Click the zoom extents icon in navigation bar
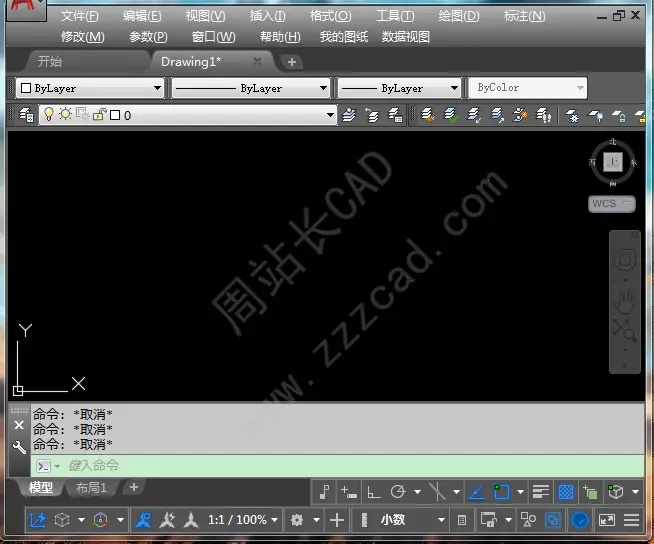 pos(624,331)
